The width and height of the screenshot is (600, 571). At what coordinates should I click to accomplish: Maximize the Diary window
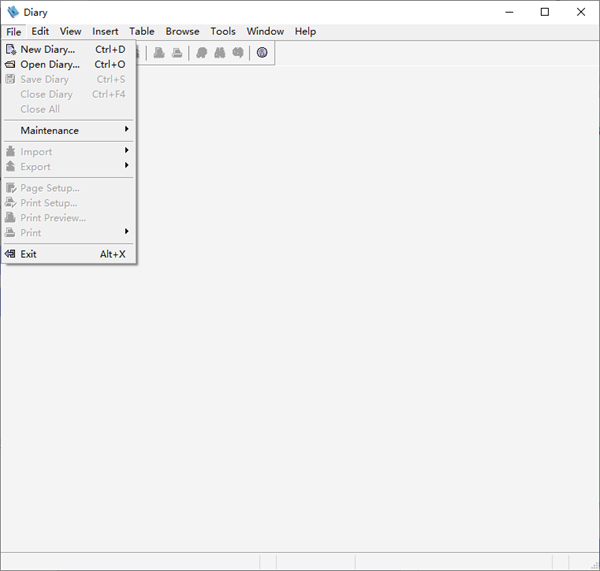(x=544, y=12)
